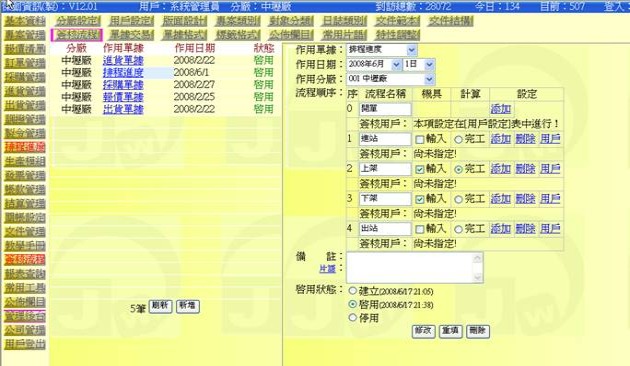The height and width of the screenshot is (366, 630).
Task: Open 採購管理 in the left sidebar
Action: [x=25, y=77]
